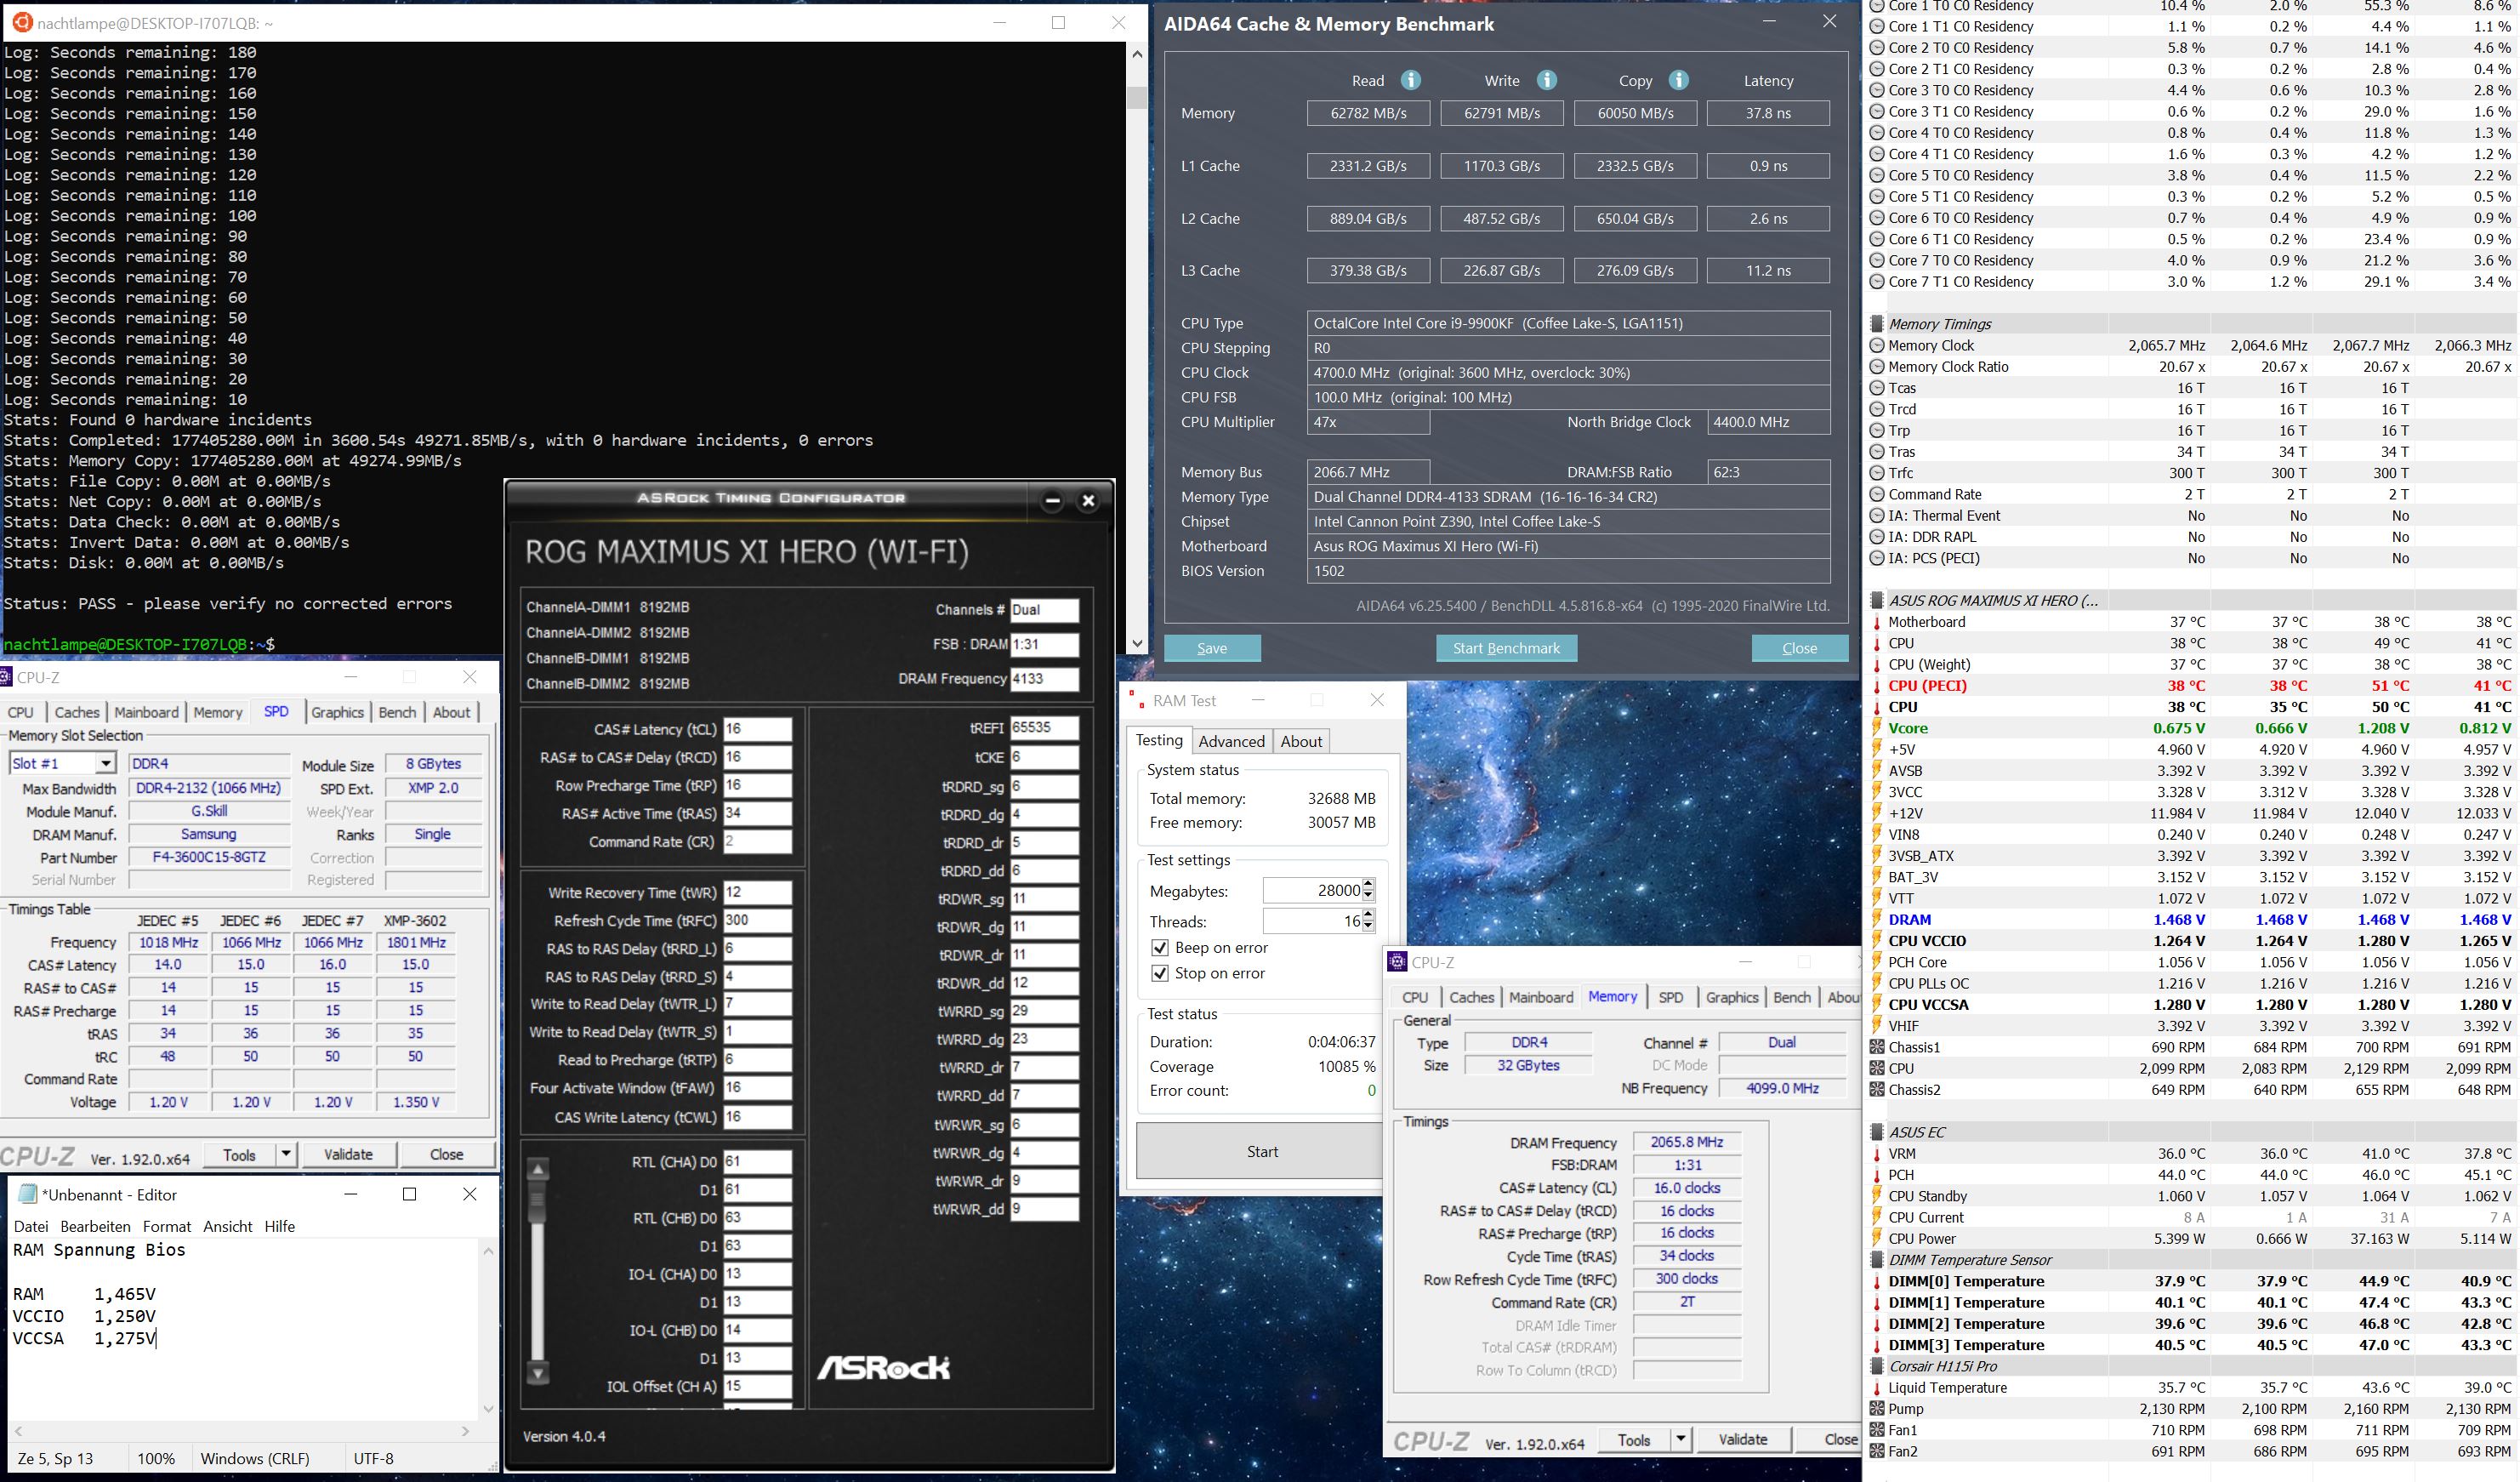Increase the Megabytes stepper value

coord(1368,884)
